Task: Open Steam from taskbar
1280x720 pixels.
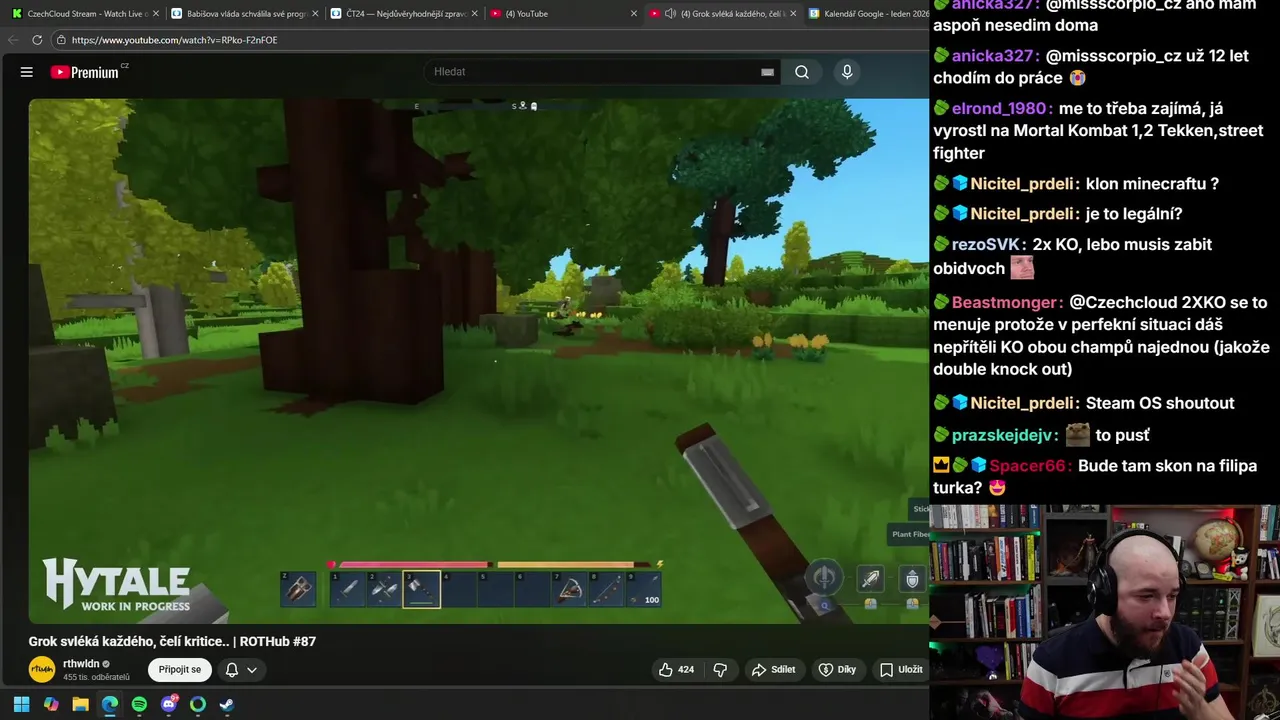Action: [227, 704]
